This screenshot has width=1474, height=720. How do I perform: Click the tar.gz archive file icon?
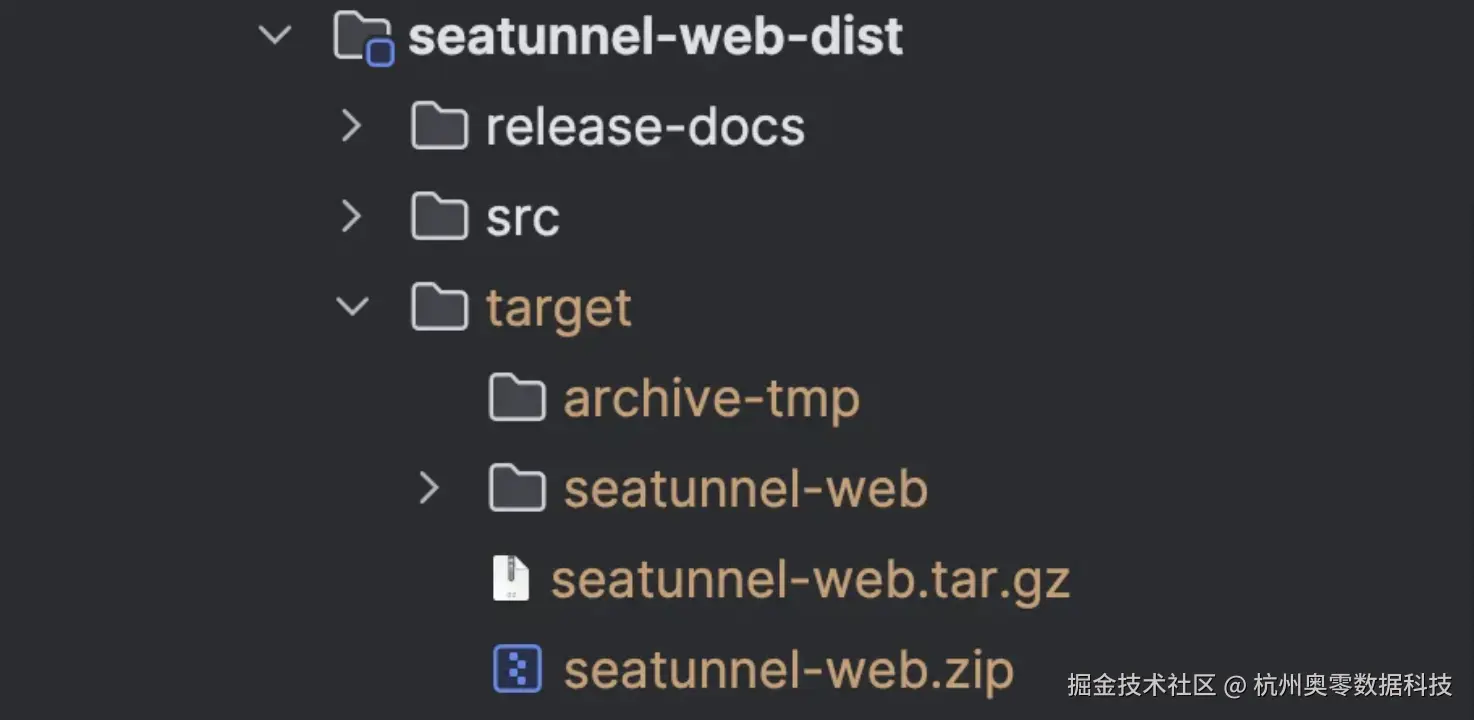[511, 579]
